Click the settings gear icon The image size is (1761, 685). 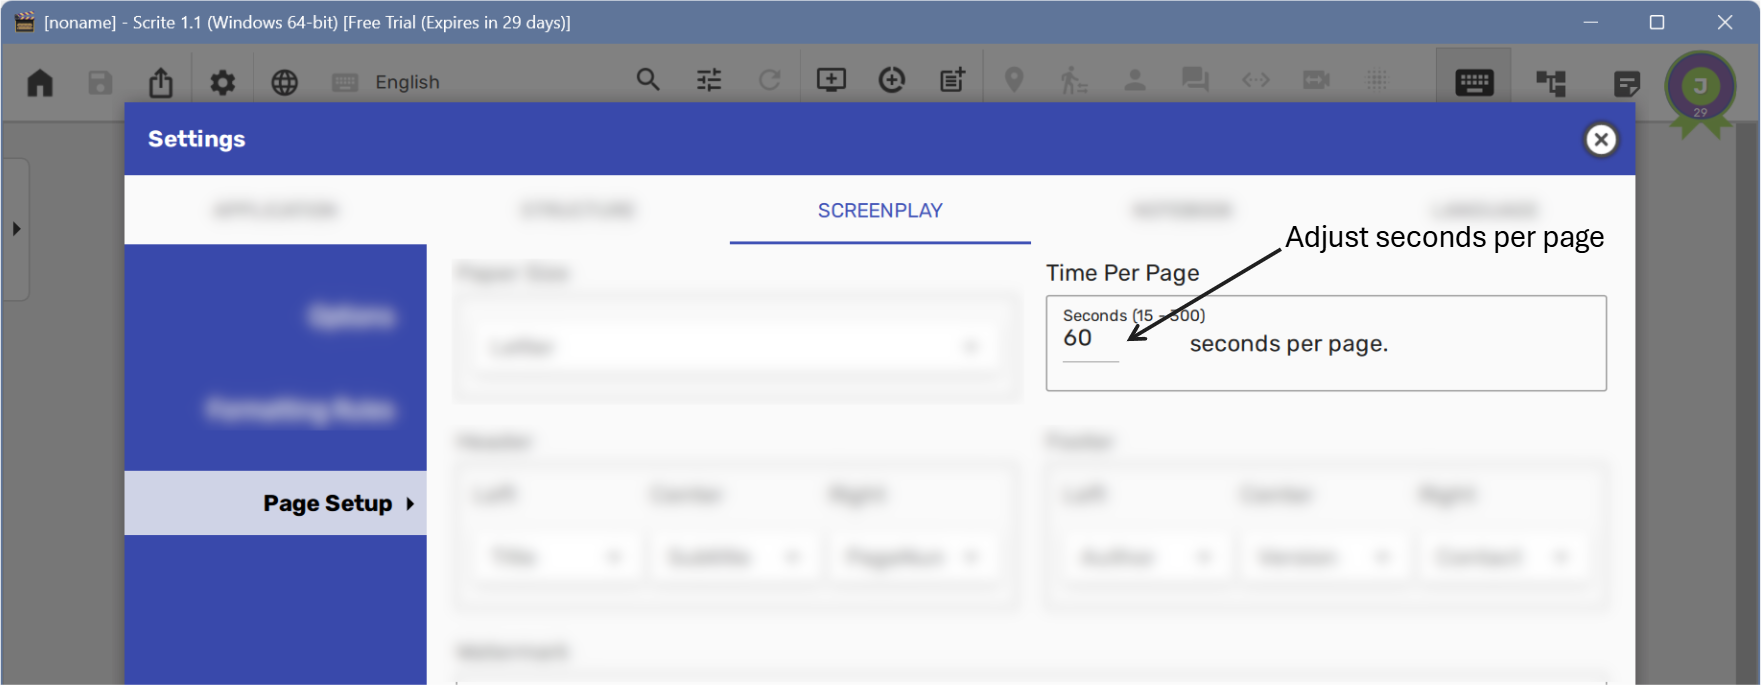(x=222, y=82)
